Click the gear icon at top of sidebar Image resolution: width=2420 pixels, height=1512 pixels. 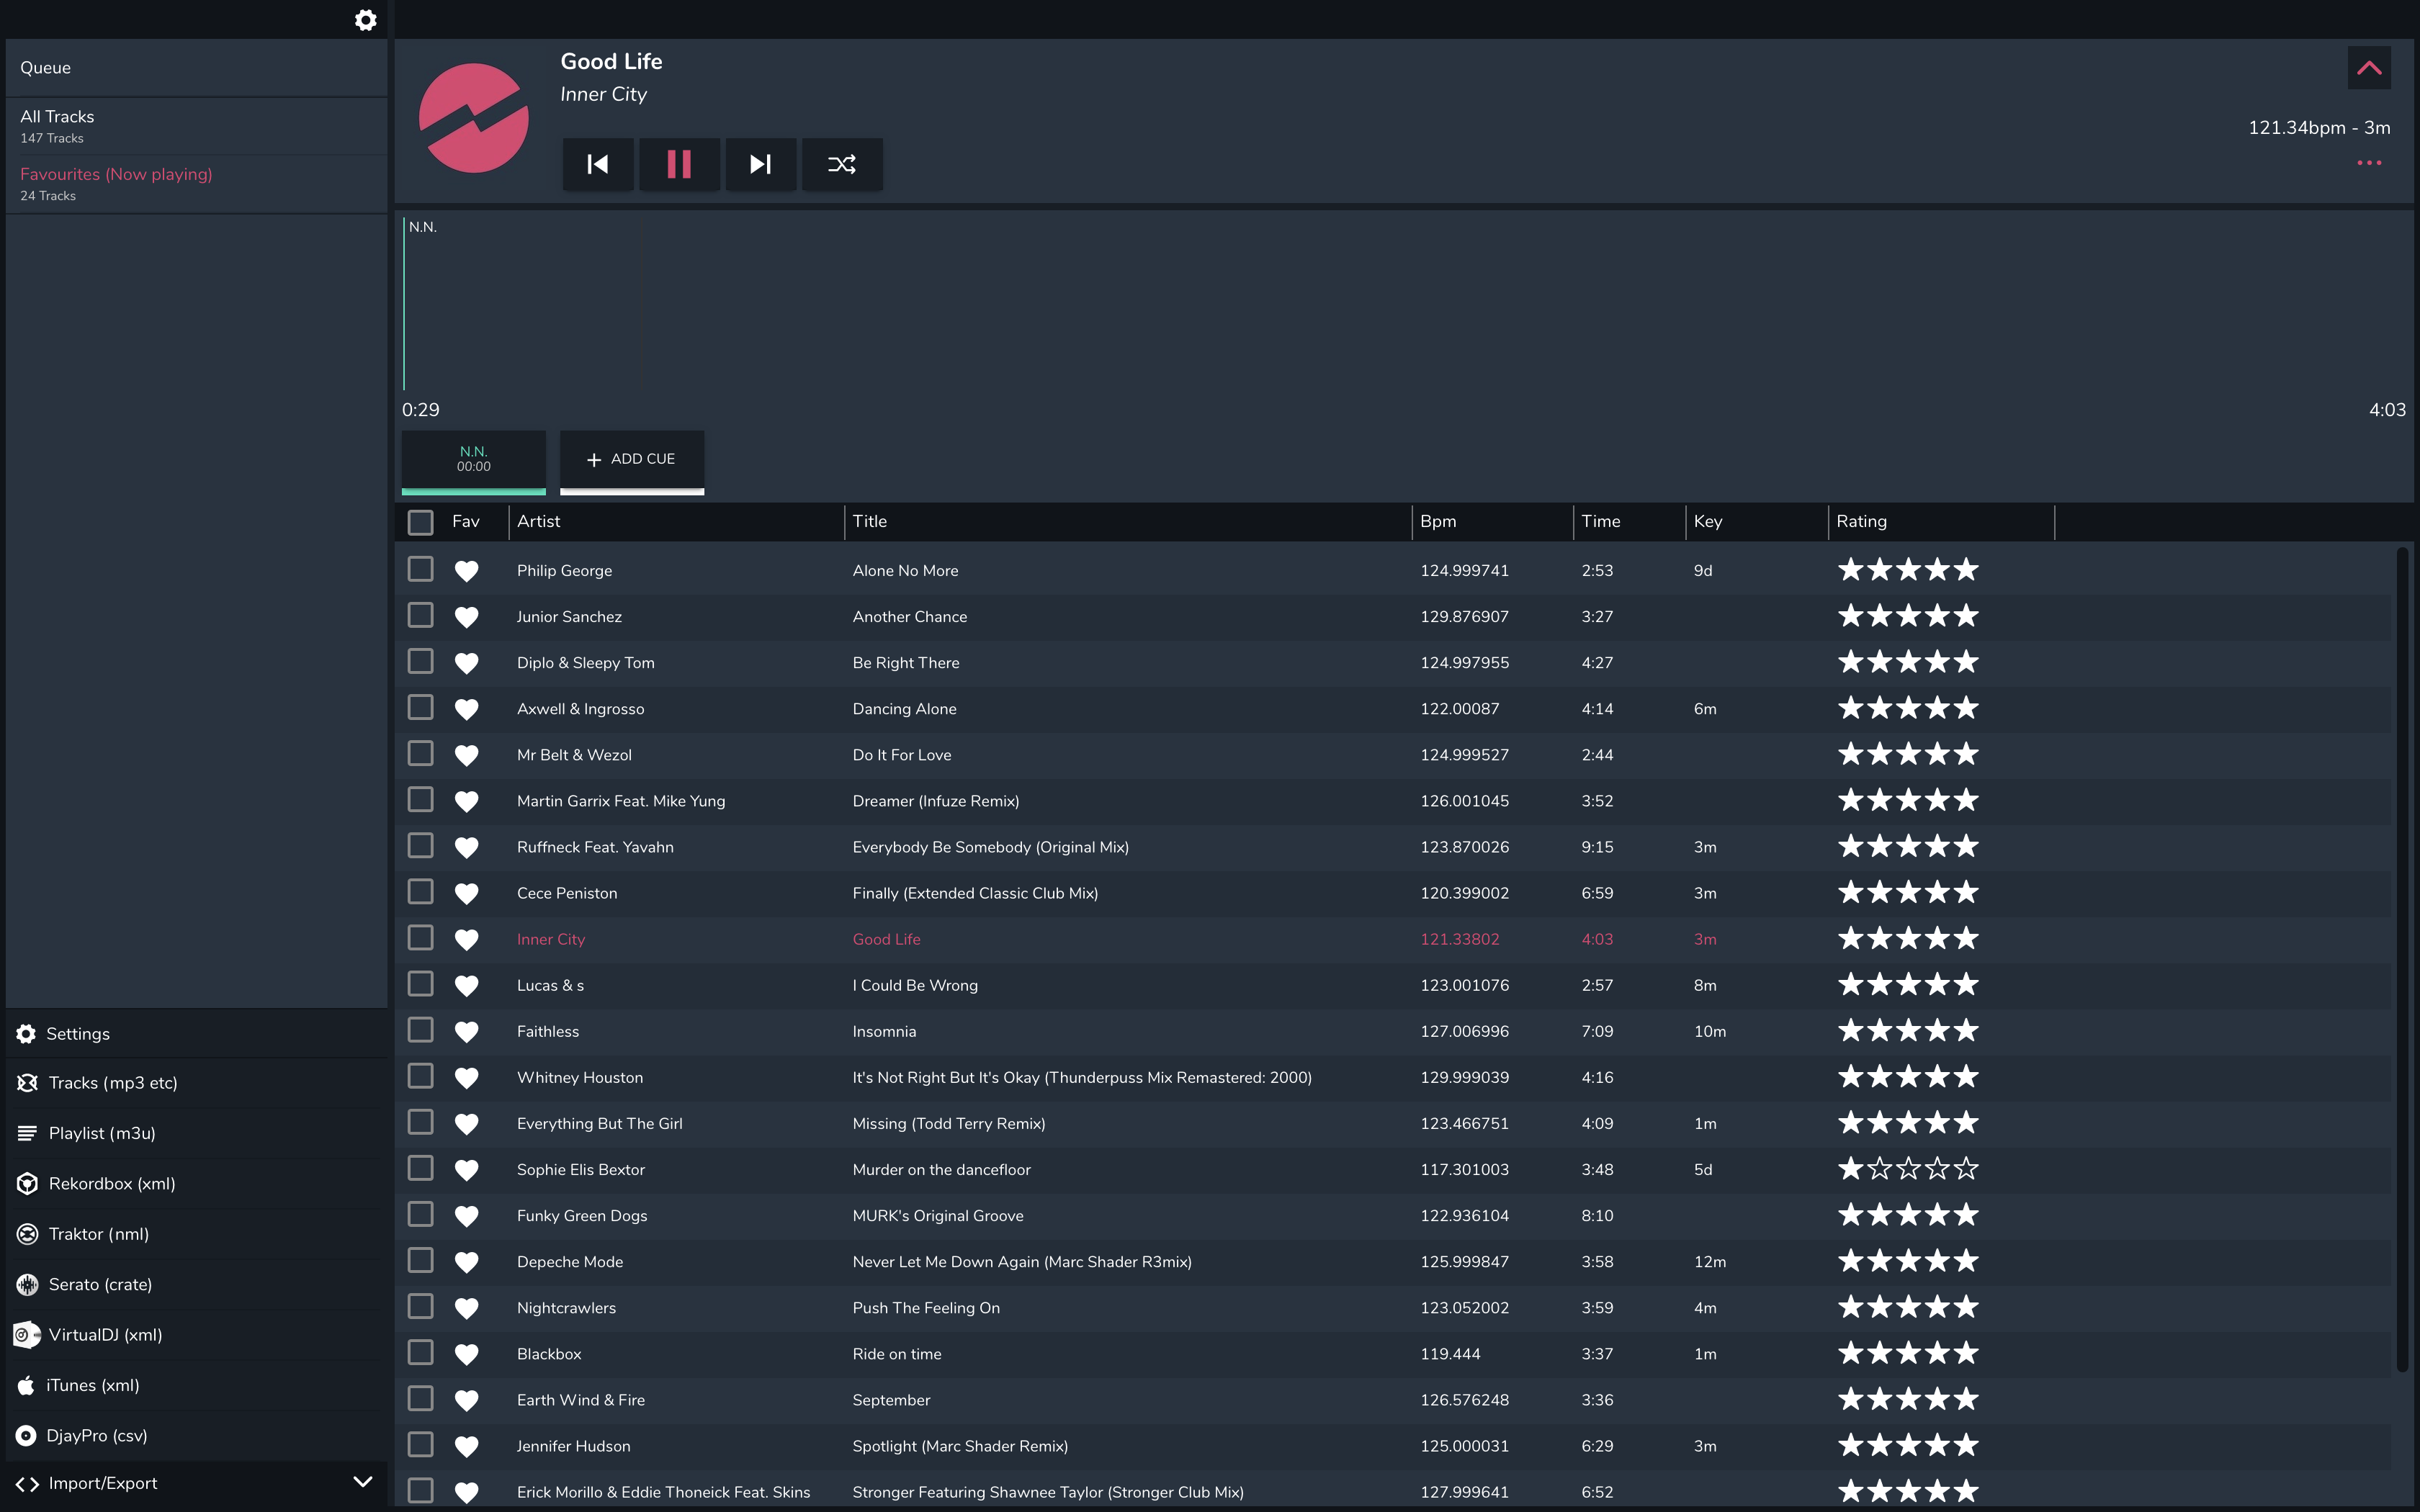(x=365, y=20)
